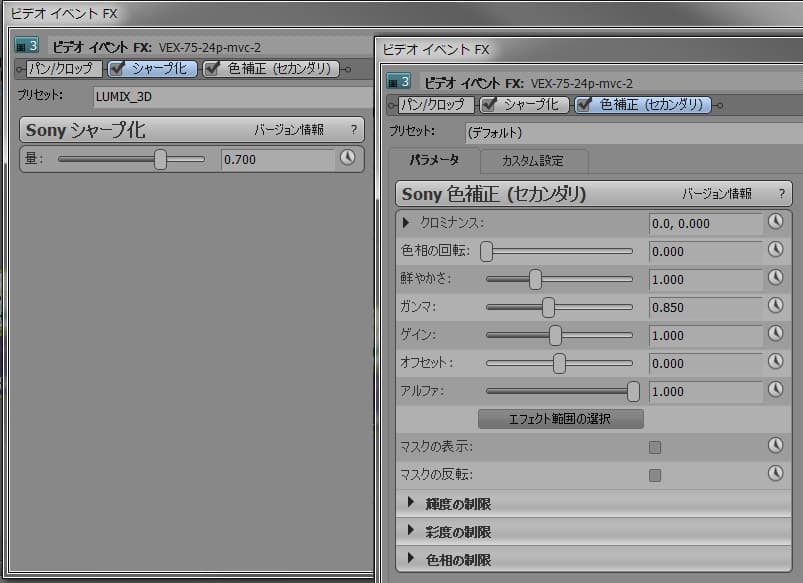This screenshot has width=803, height=583.
Task: Expand the 輝度の制限 section
Action: [x=411, y=503]
